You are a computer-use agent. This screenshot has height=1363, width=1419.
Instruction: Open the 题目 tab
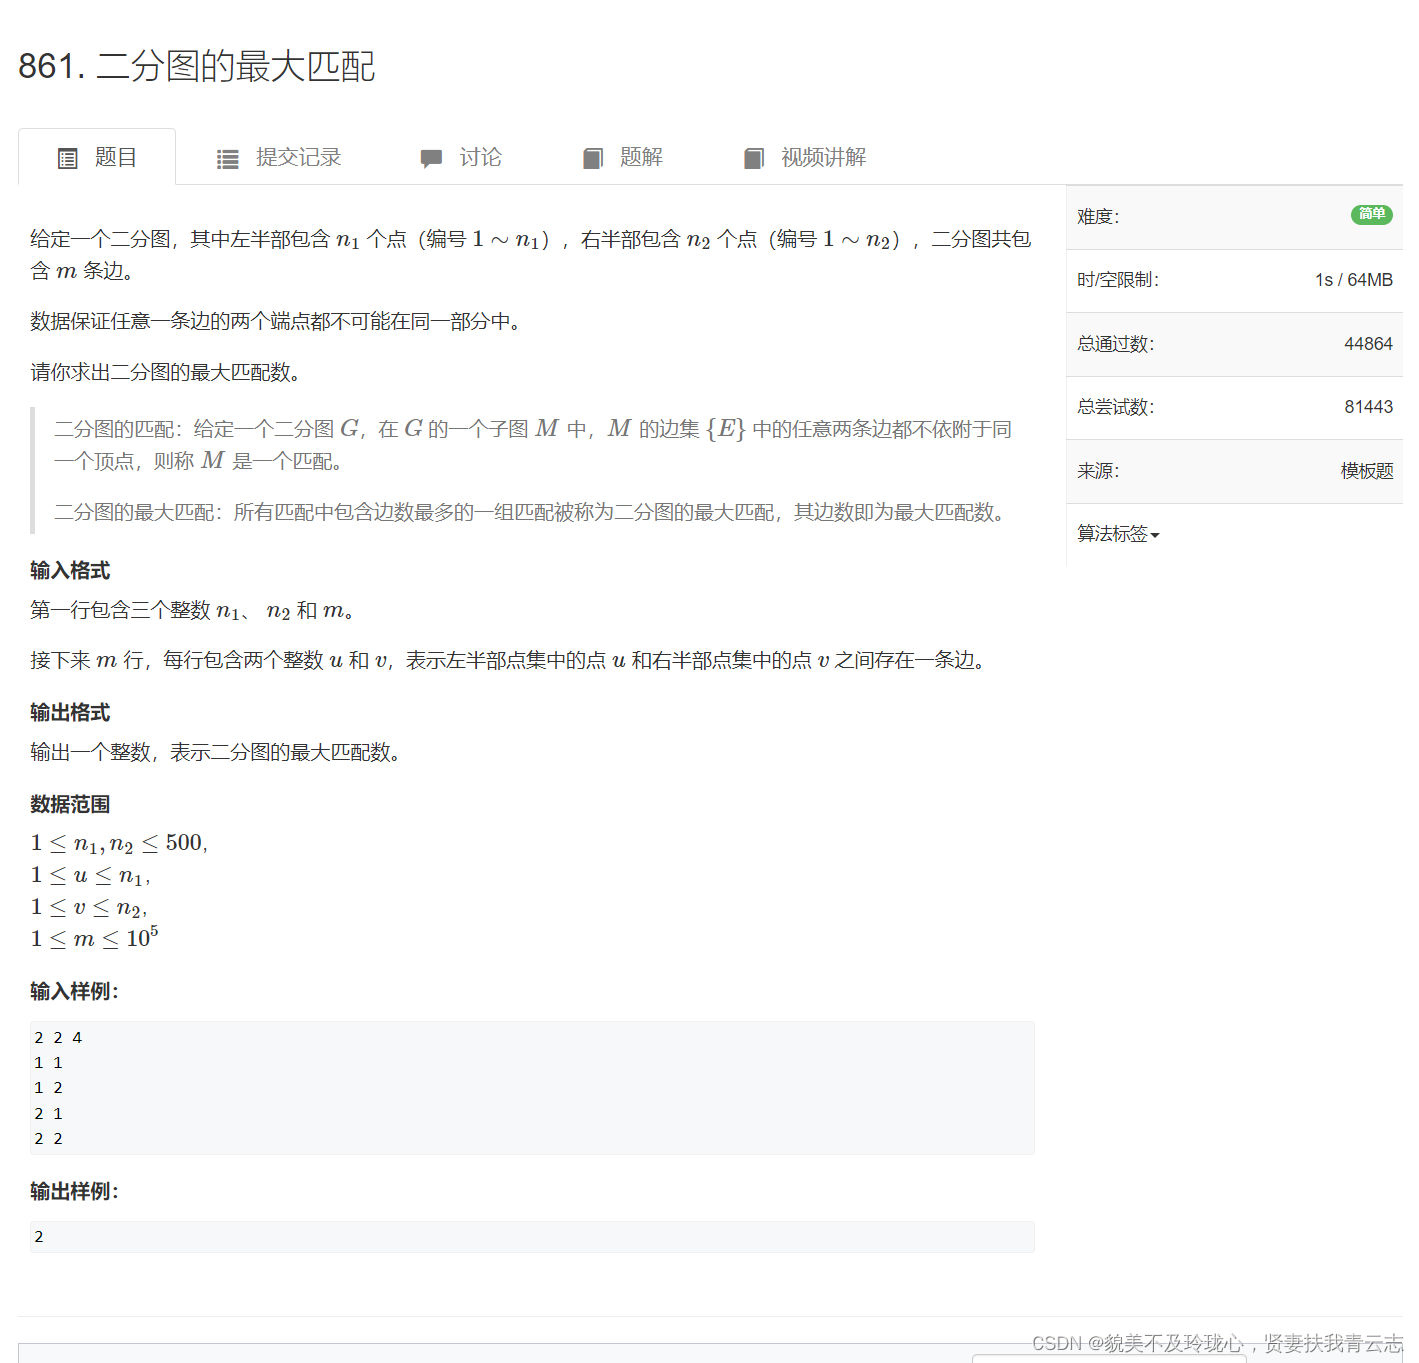click(x=97, y=157)
